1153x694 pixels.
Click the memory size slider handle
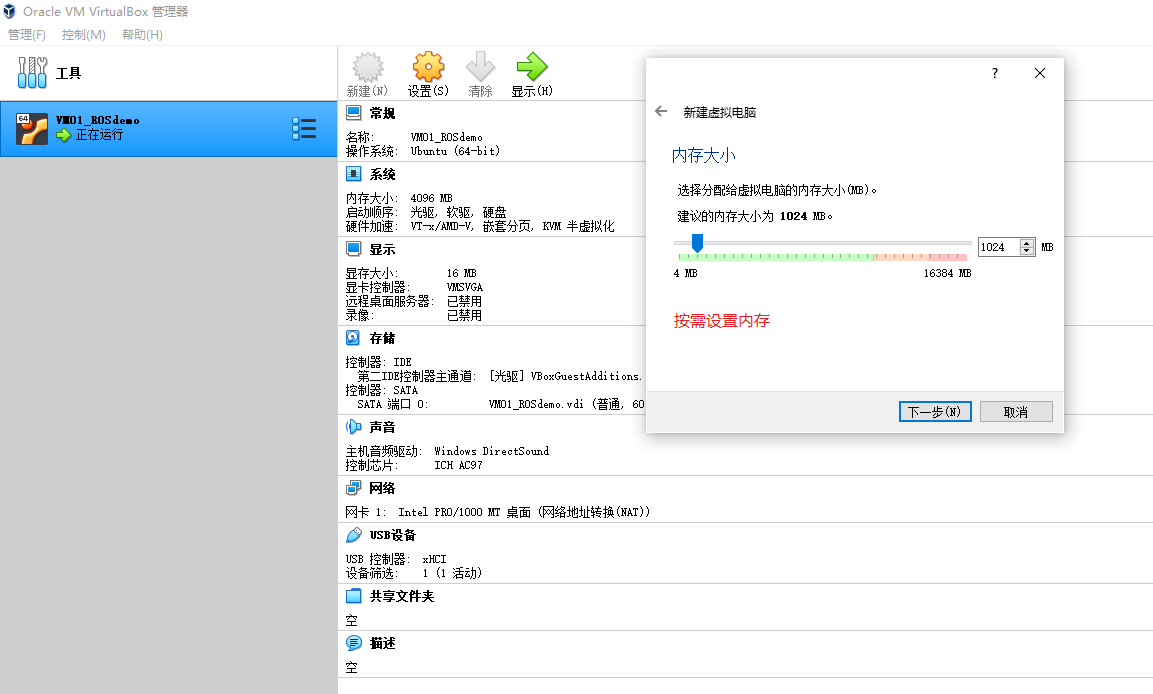click(x=697, y=243)
